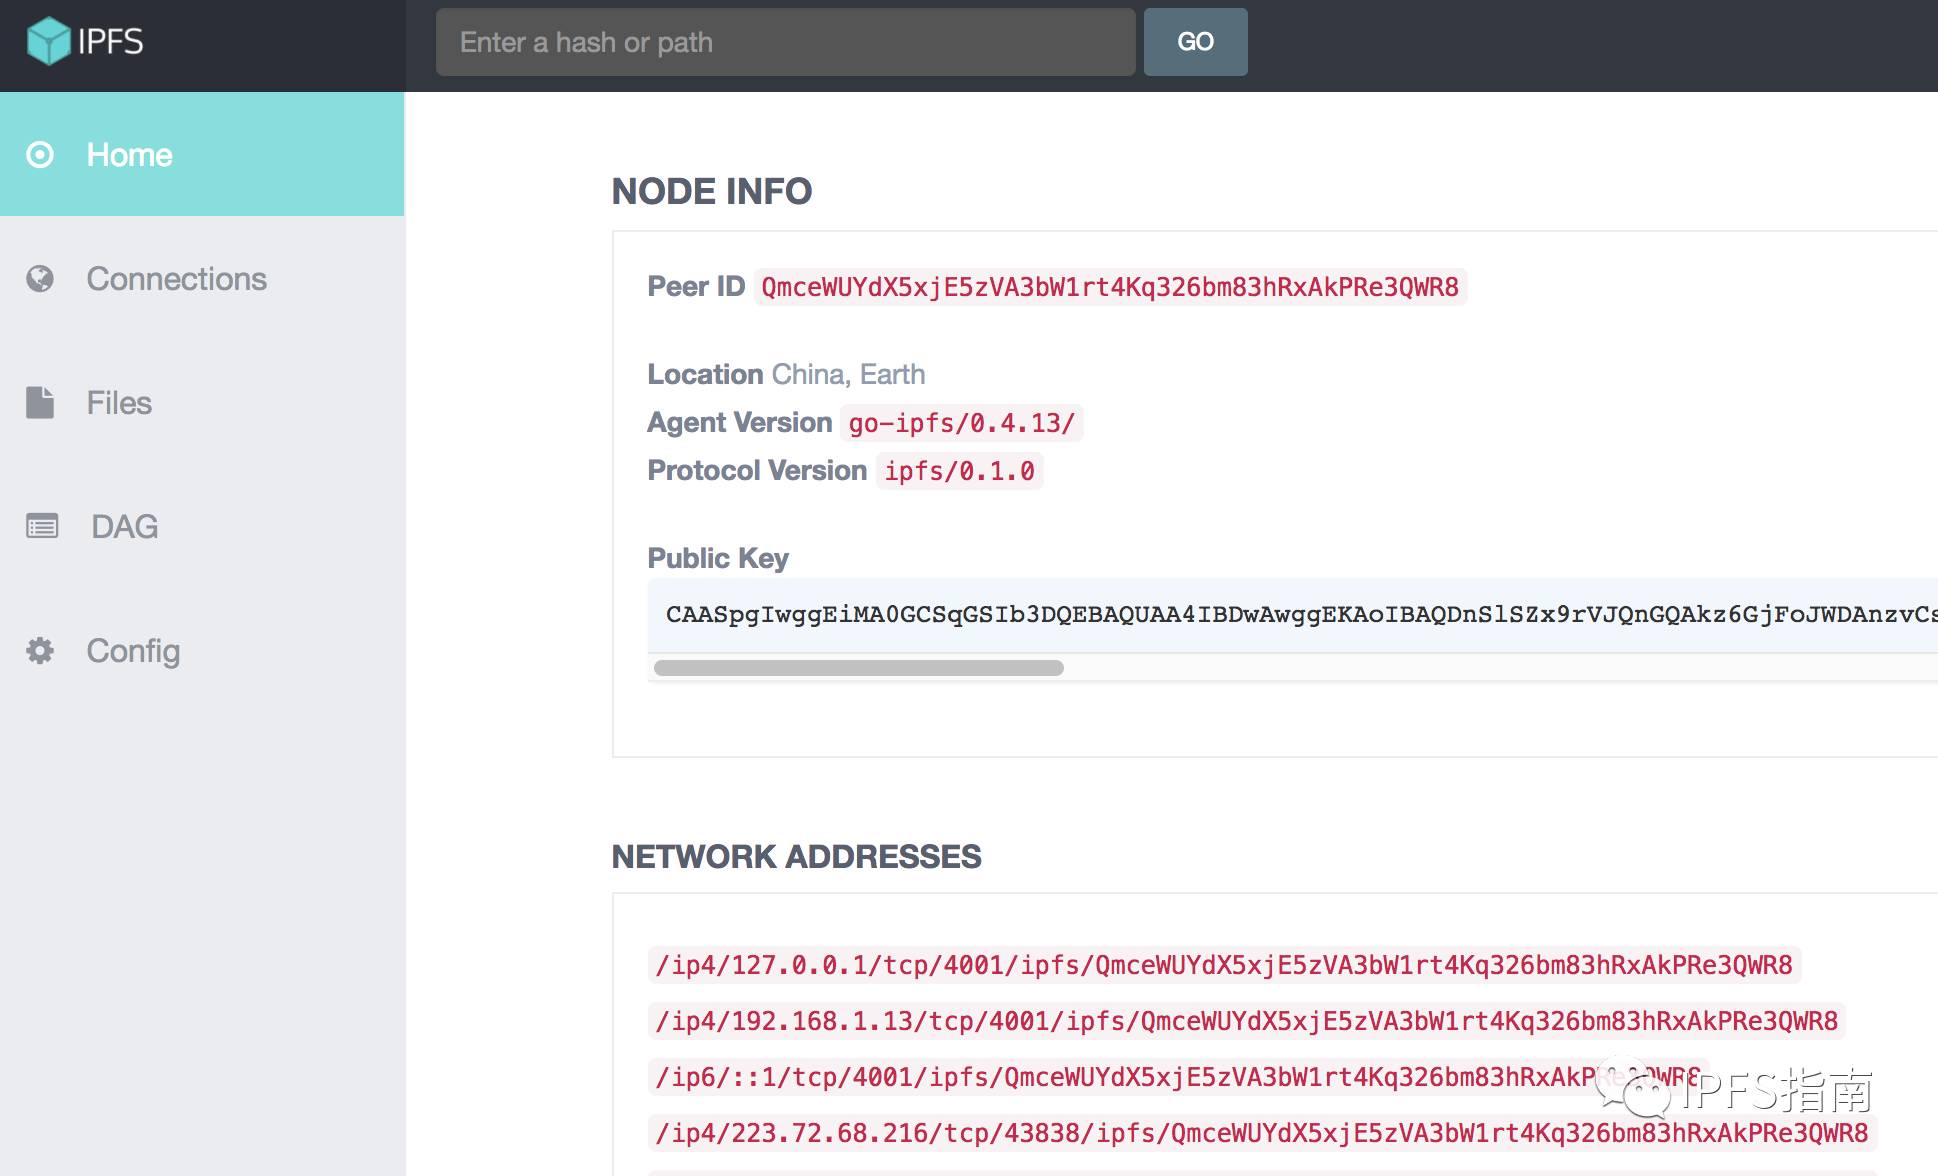Viewport: 1938px width, 1176px height.
Task: Click the IPFS cube logo icon
Action: pos(48,41)
